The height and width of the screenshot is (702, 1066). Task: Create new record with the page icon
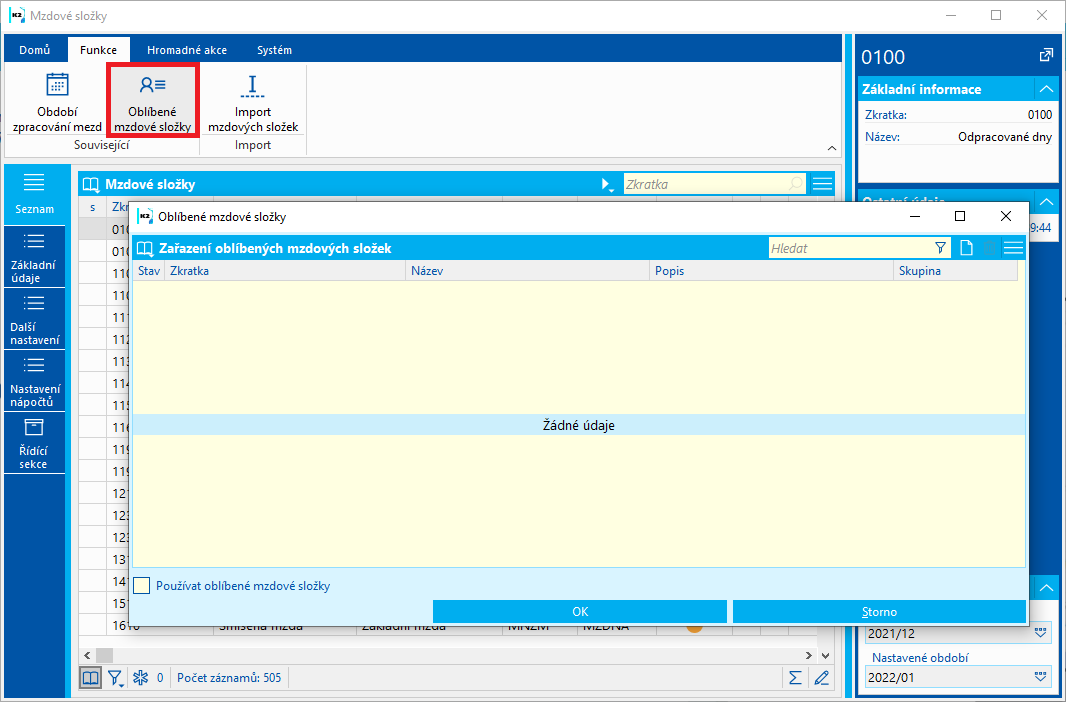click(x=966, y=248)
